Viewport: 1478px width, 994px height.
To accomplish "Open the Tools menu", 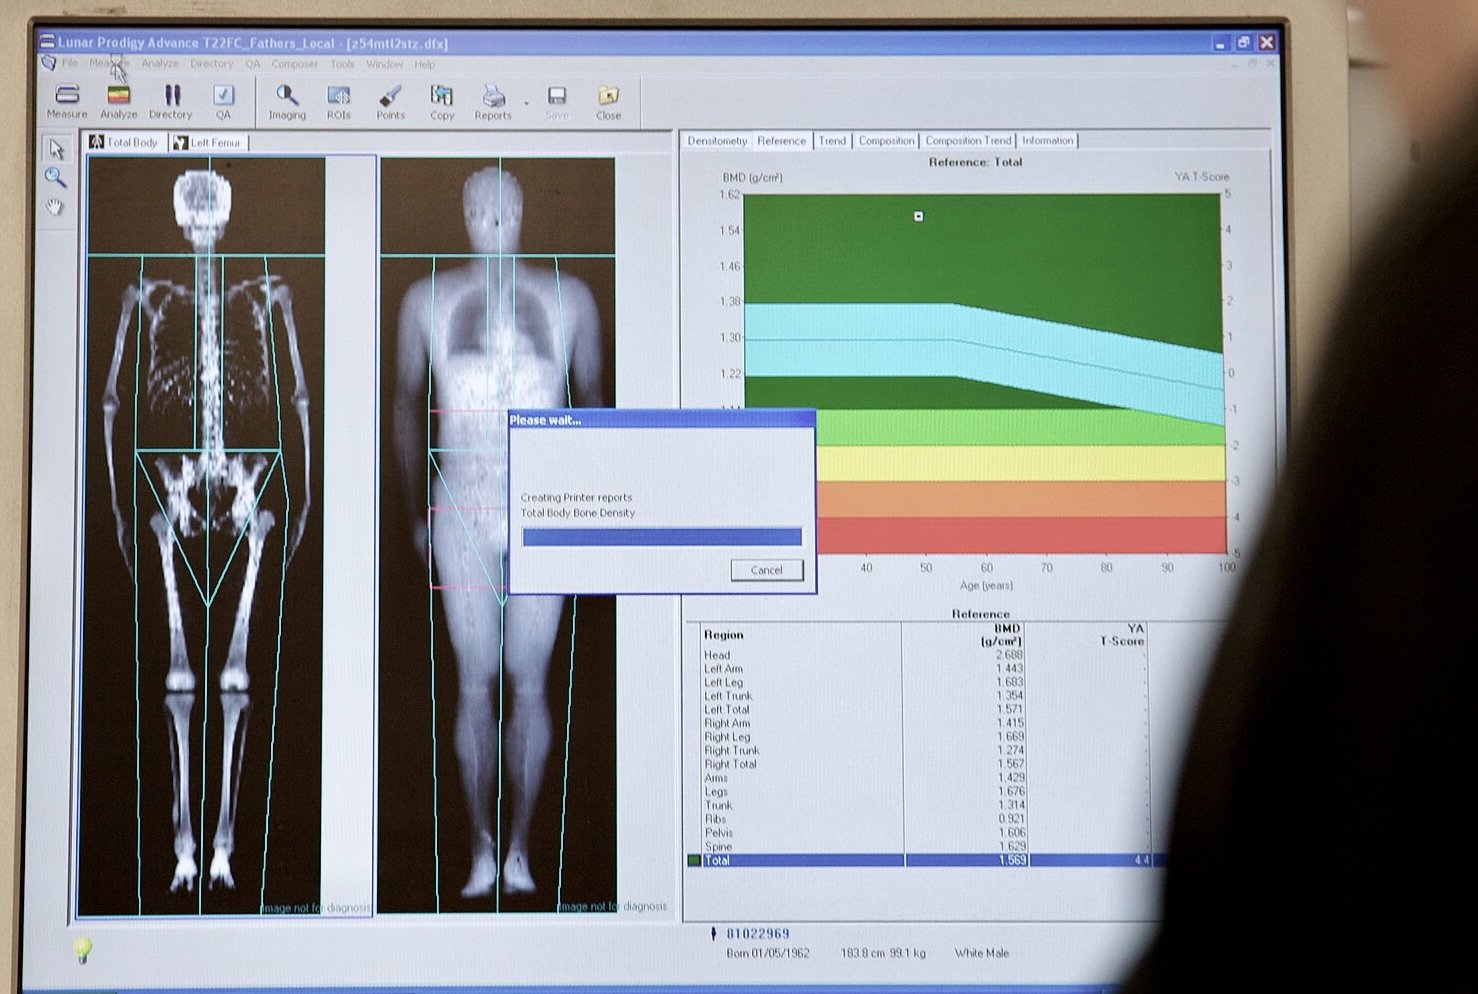I will 343,64.
